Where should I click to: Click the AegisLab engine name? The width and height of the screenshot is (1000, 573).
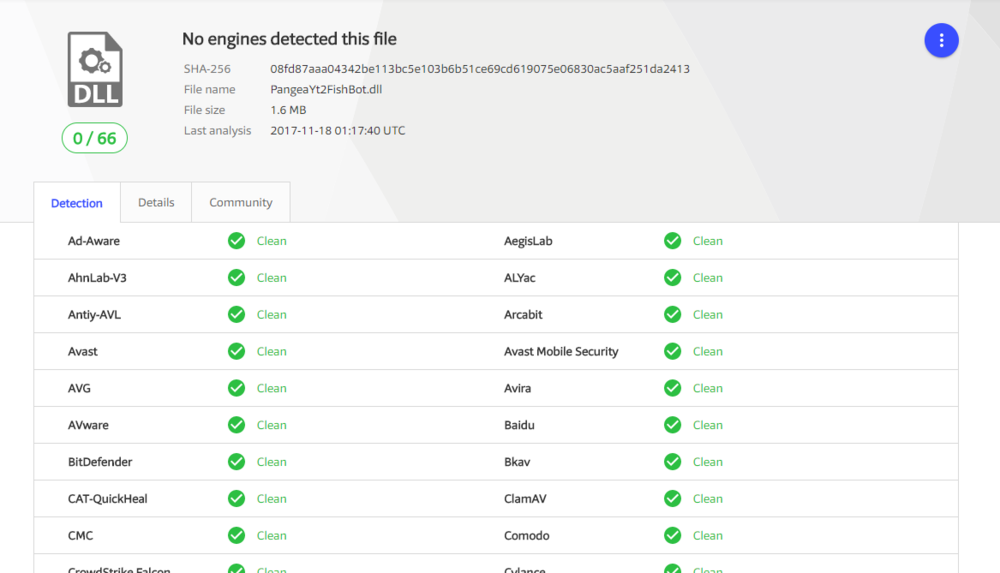coord(528,241)
